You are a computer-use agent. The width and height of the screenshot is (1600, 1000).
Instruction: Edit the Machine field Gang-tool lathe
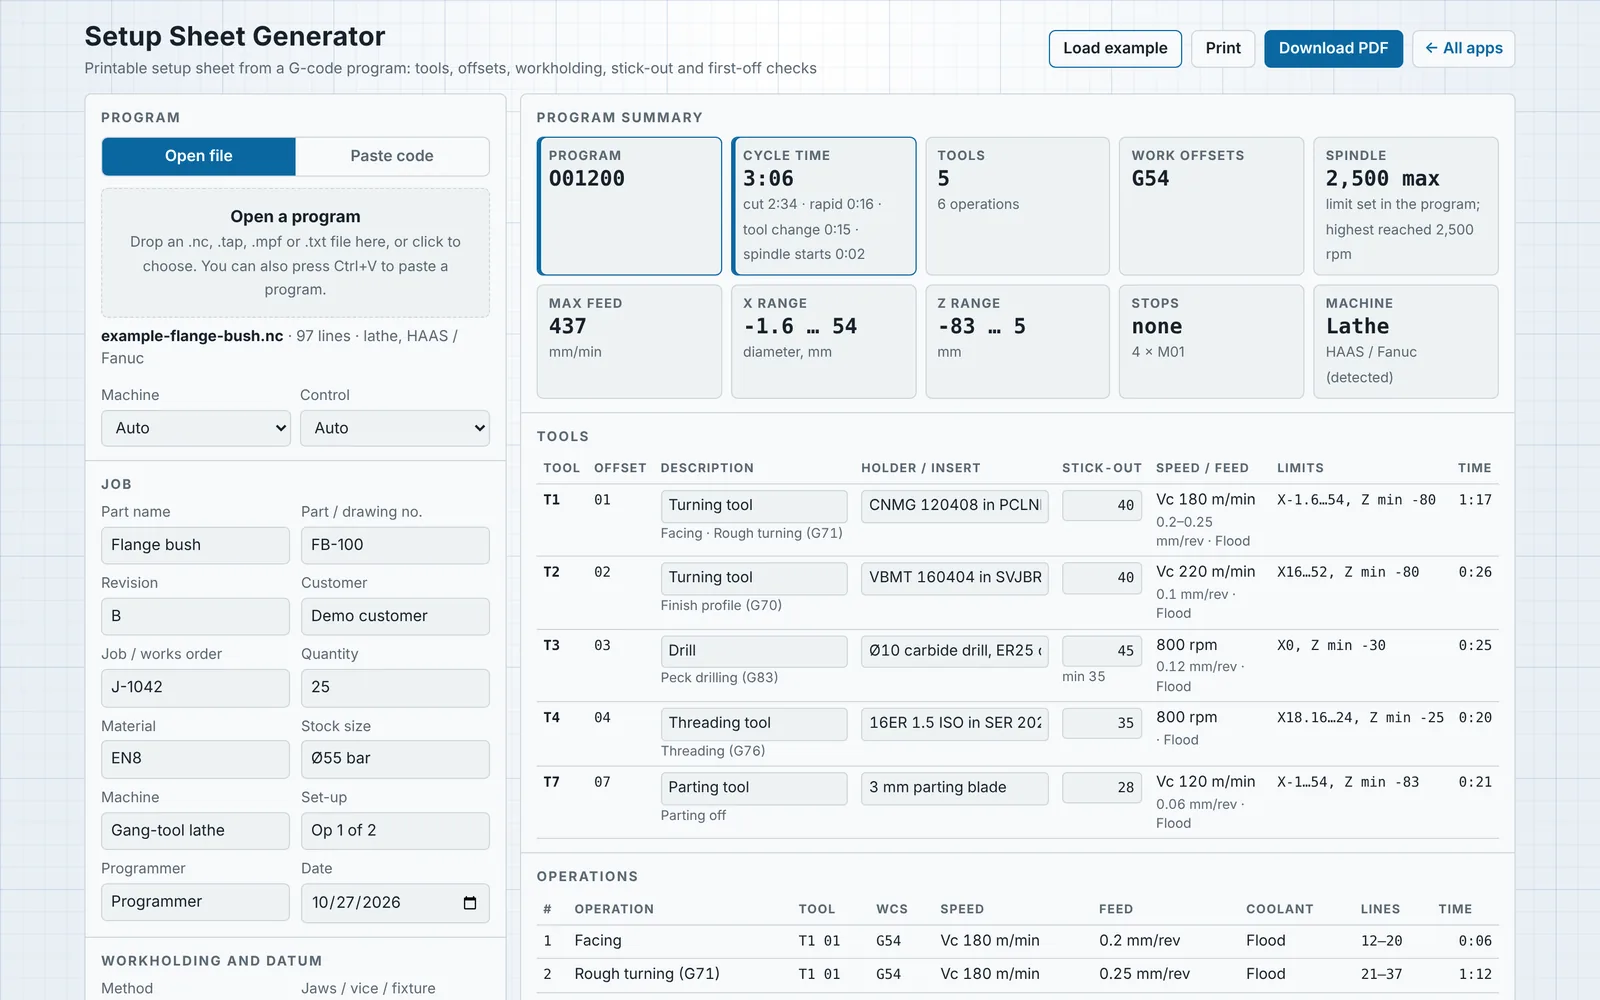pyautogui.click(x=195, y=830)
